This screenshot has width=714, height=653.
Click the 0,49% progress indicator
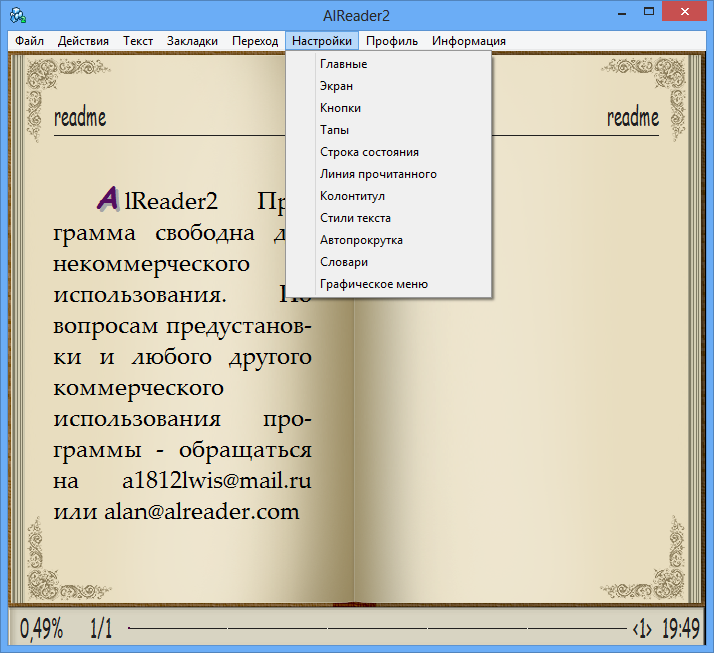[41, 629]
